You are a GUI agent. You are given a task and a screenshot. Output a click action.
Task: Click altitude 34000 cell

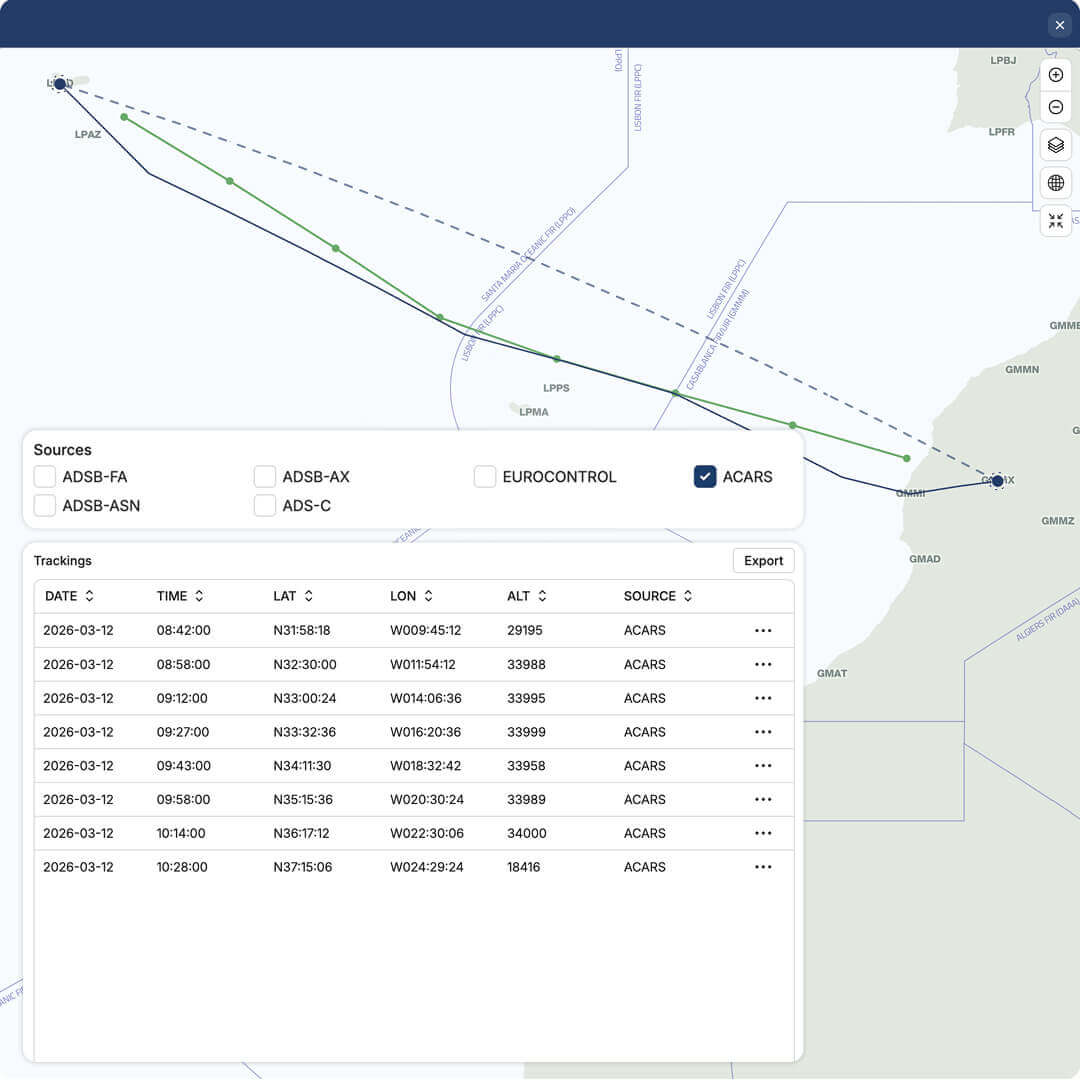coord(527,833)
